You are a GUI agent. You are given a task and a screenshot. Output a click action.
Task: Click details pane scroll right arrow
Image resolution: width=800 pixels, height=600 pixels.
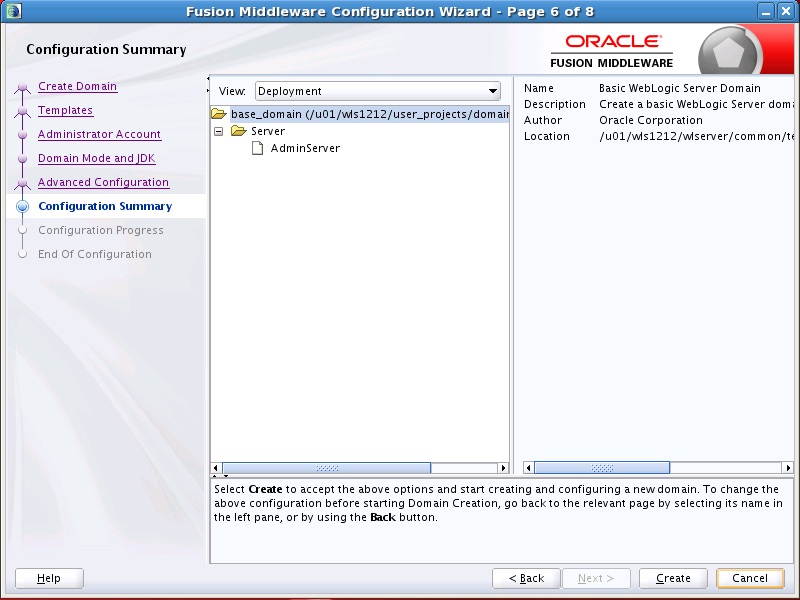[788, 467]
